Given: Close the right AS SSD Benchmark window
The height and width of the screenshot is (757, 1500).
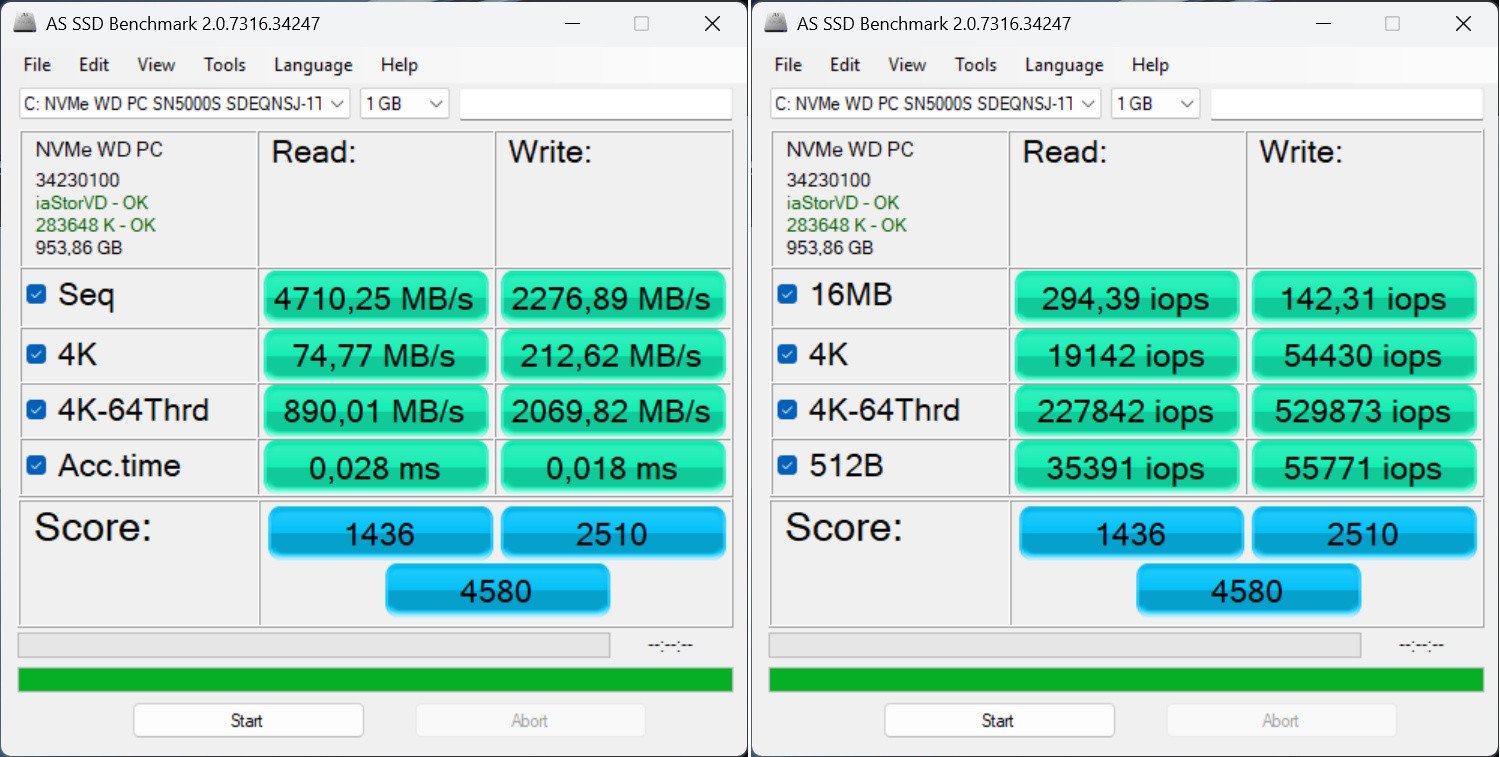Looking at the screenshot, I should [x=1463, y=24].
